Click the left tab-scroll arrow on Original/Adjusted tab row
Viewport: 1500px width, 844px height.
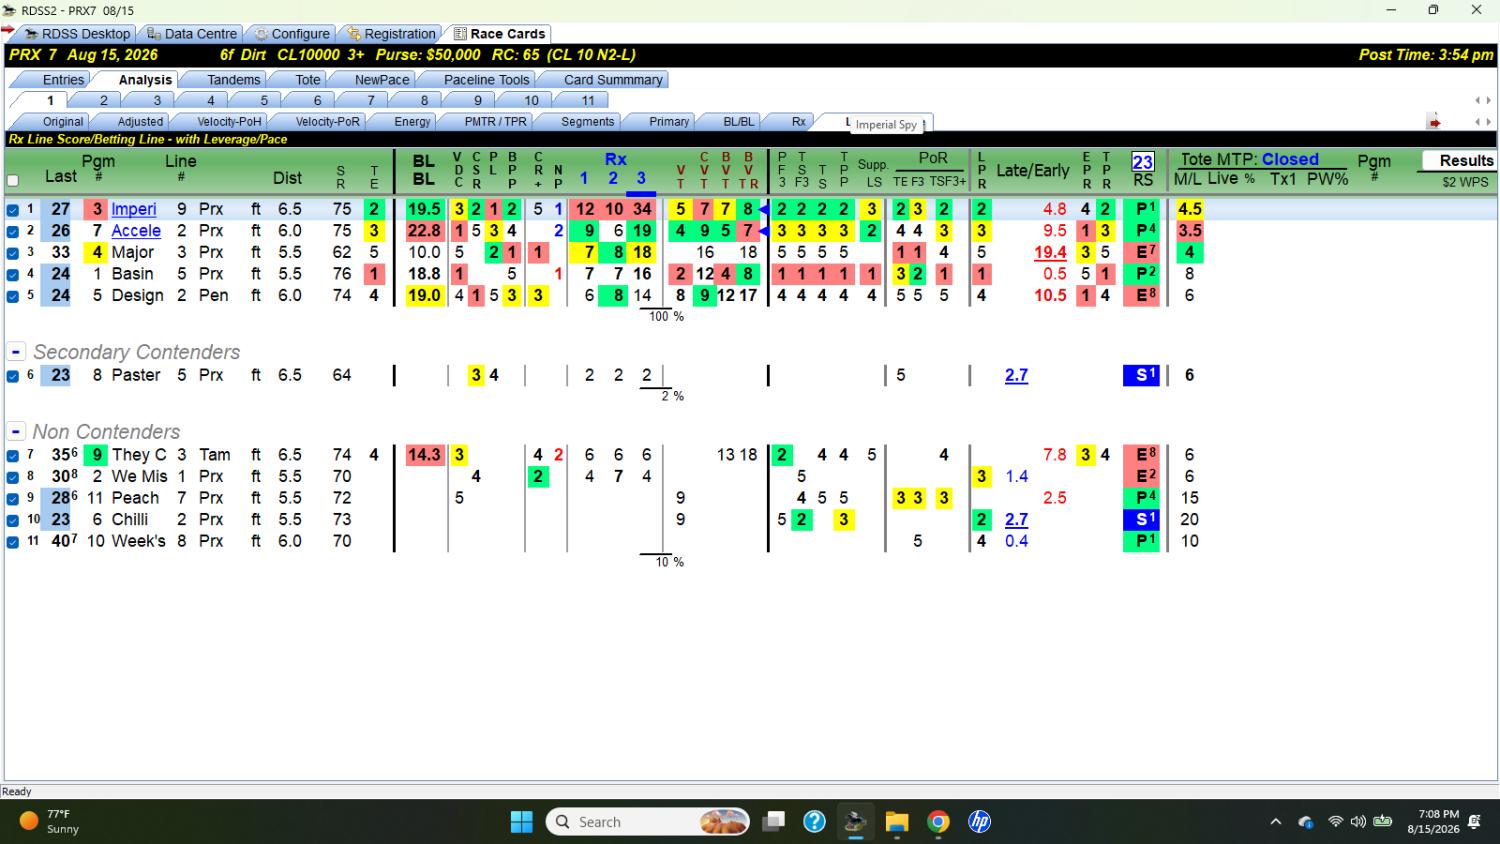[1478, 122]
